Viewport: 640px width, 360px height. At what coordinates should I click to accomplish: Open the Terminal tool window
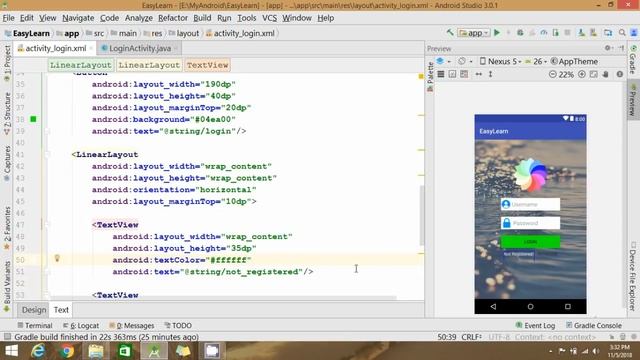pos(35,325)
